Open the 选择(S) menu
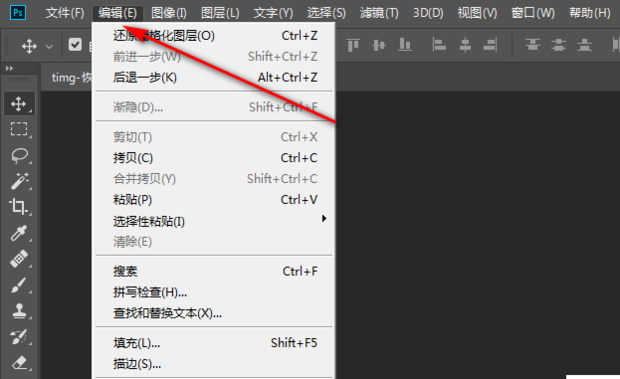620x379 pixels. tap(326, 13)
